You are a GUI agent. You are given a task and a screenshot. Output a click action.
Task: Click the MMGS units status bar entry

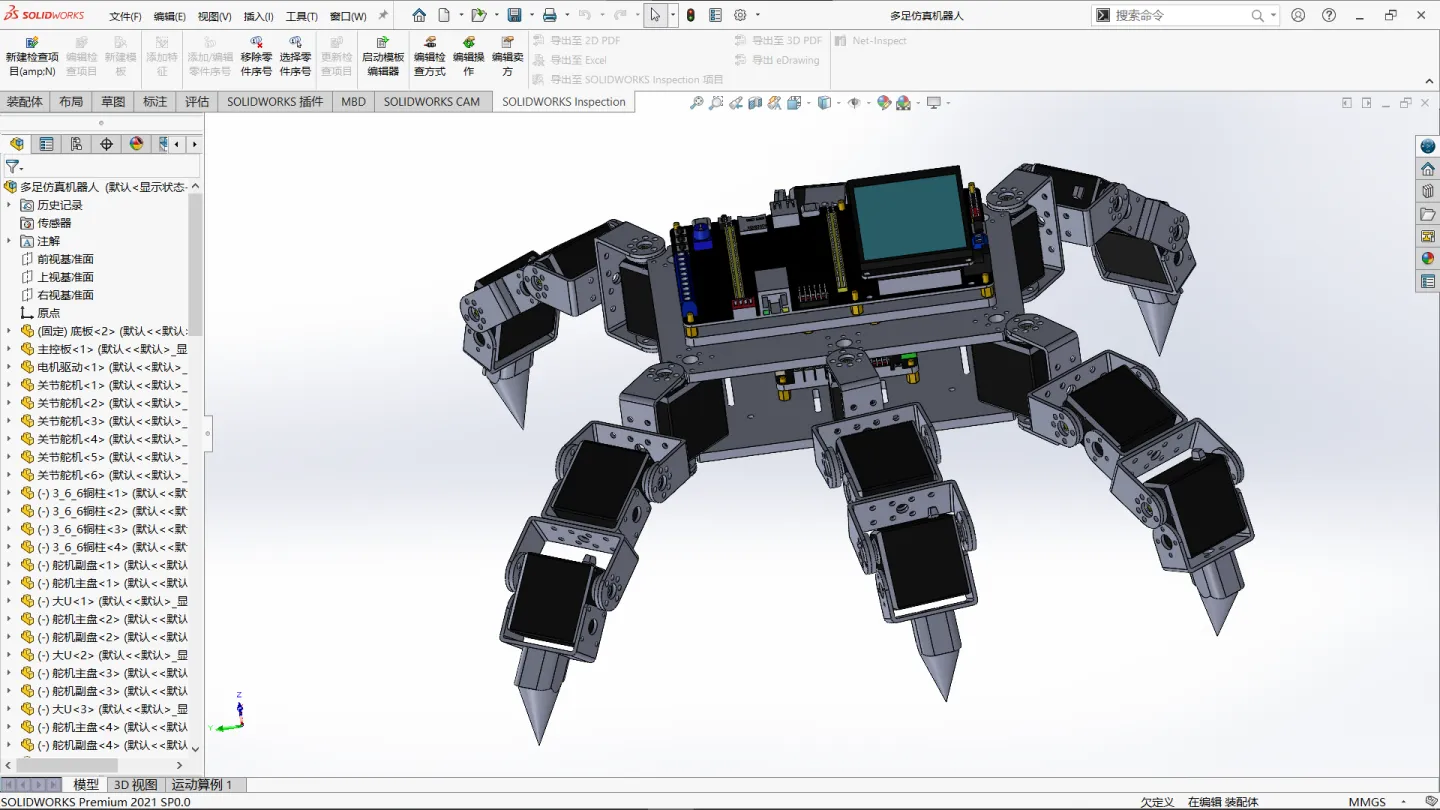click(1367, 802)
